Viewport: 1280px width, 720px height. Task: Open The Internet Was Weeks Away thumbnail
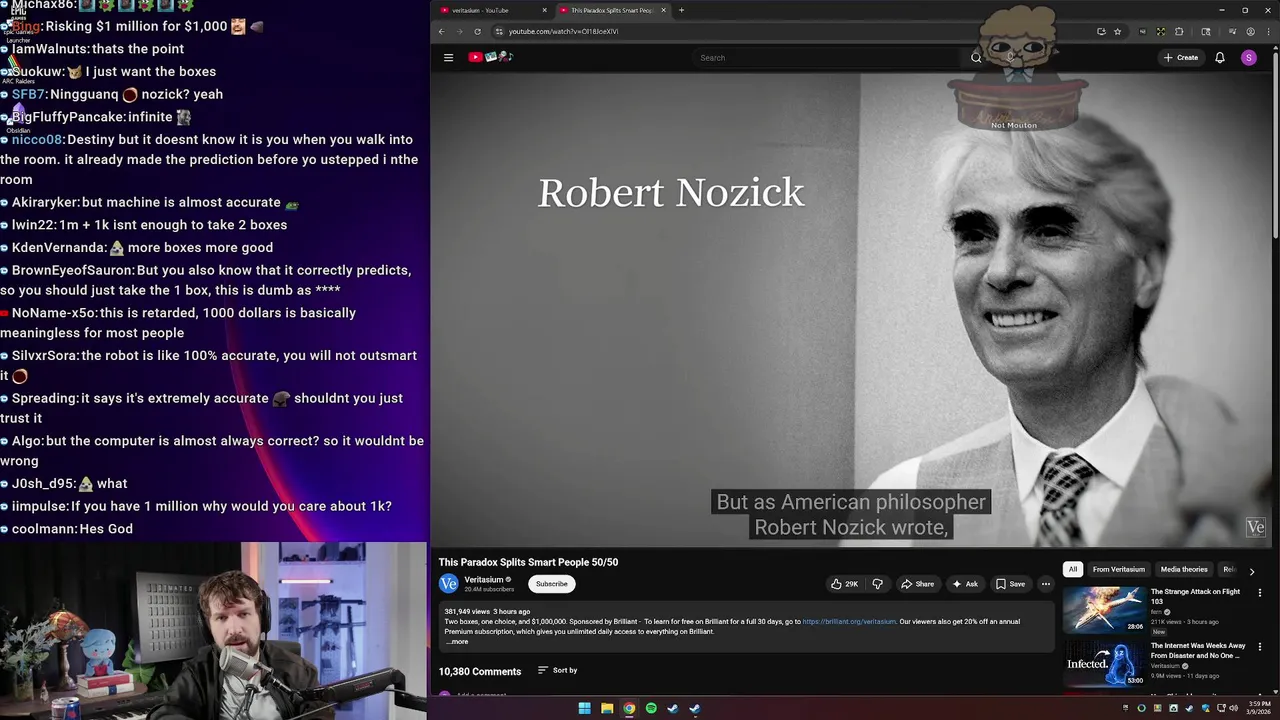tap(1104, 664)
